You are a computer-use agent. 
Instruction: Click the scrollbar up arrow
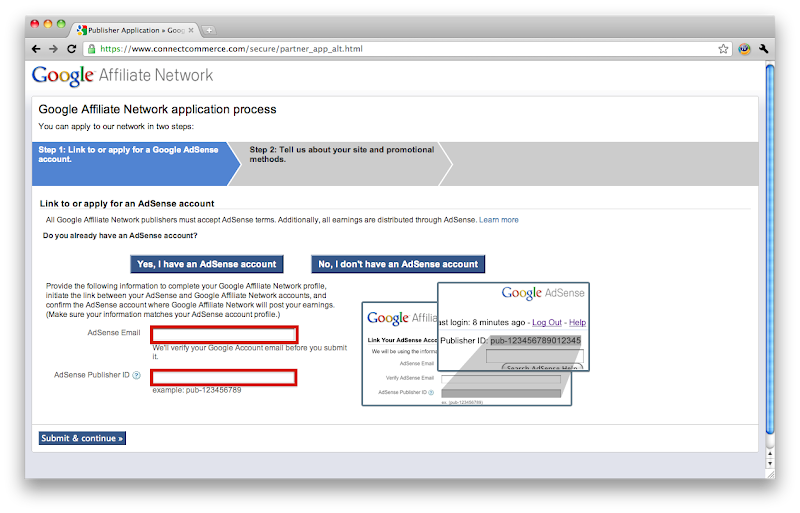pyautogui.click(x=770, y=453)
